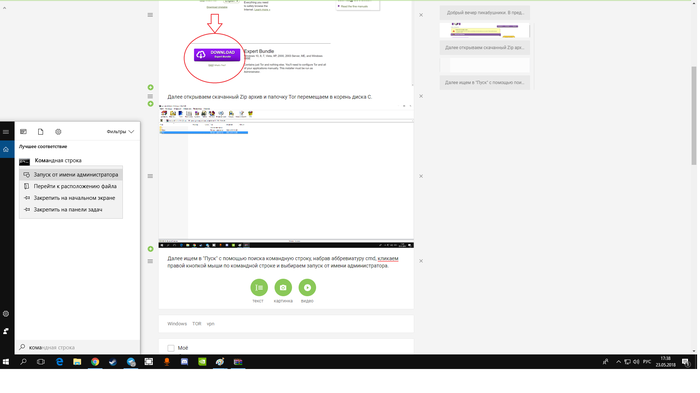The width and height of the screenshot is (700, 393).
Task: Click the green 'текст' add text button
Action: 259,288
